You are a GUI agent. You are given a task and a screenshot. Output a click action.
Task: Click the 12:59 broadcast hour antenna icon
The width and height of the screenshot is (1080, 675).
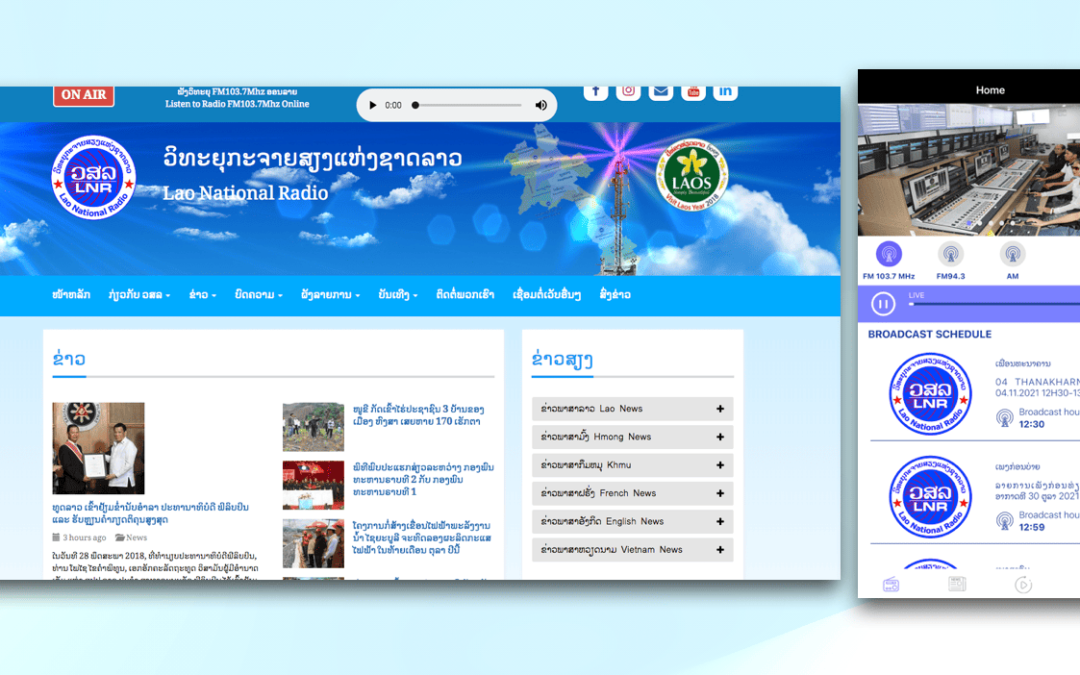tap(1004, 521)
